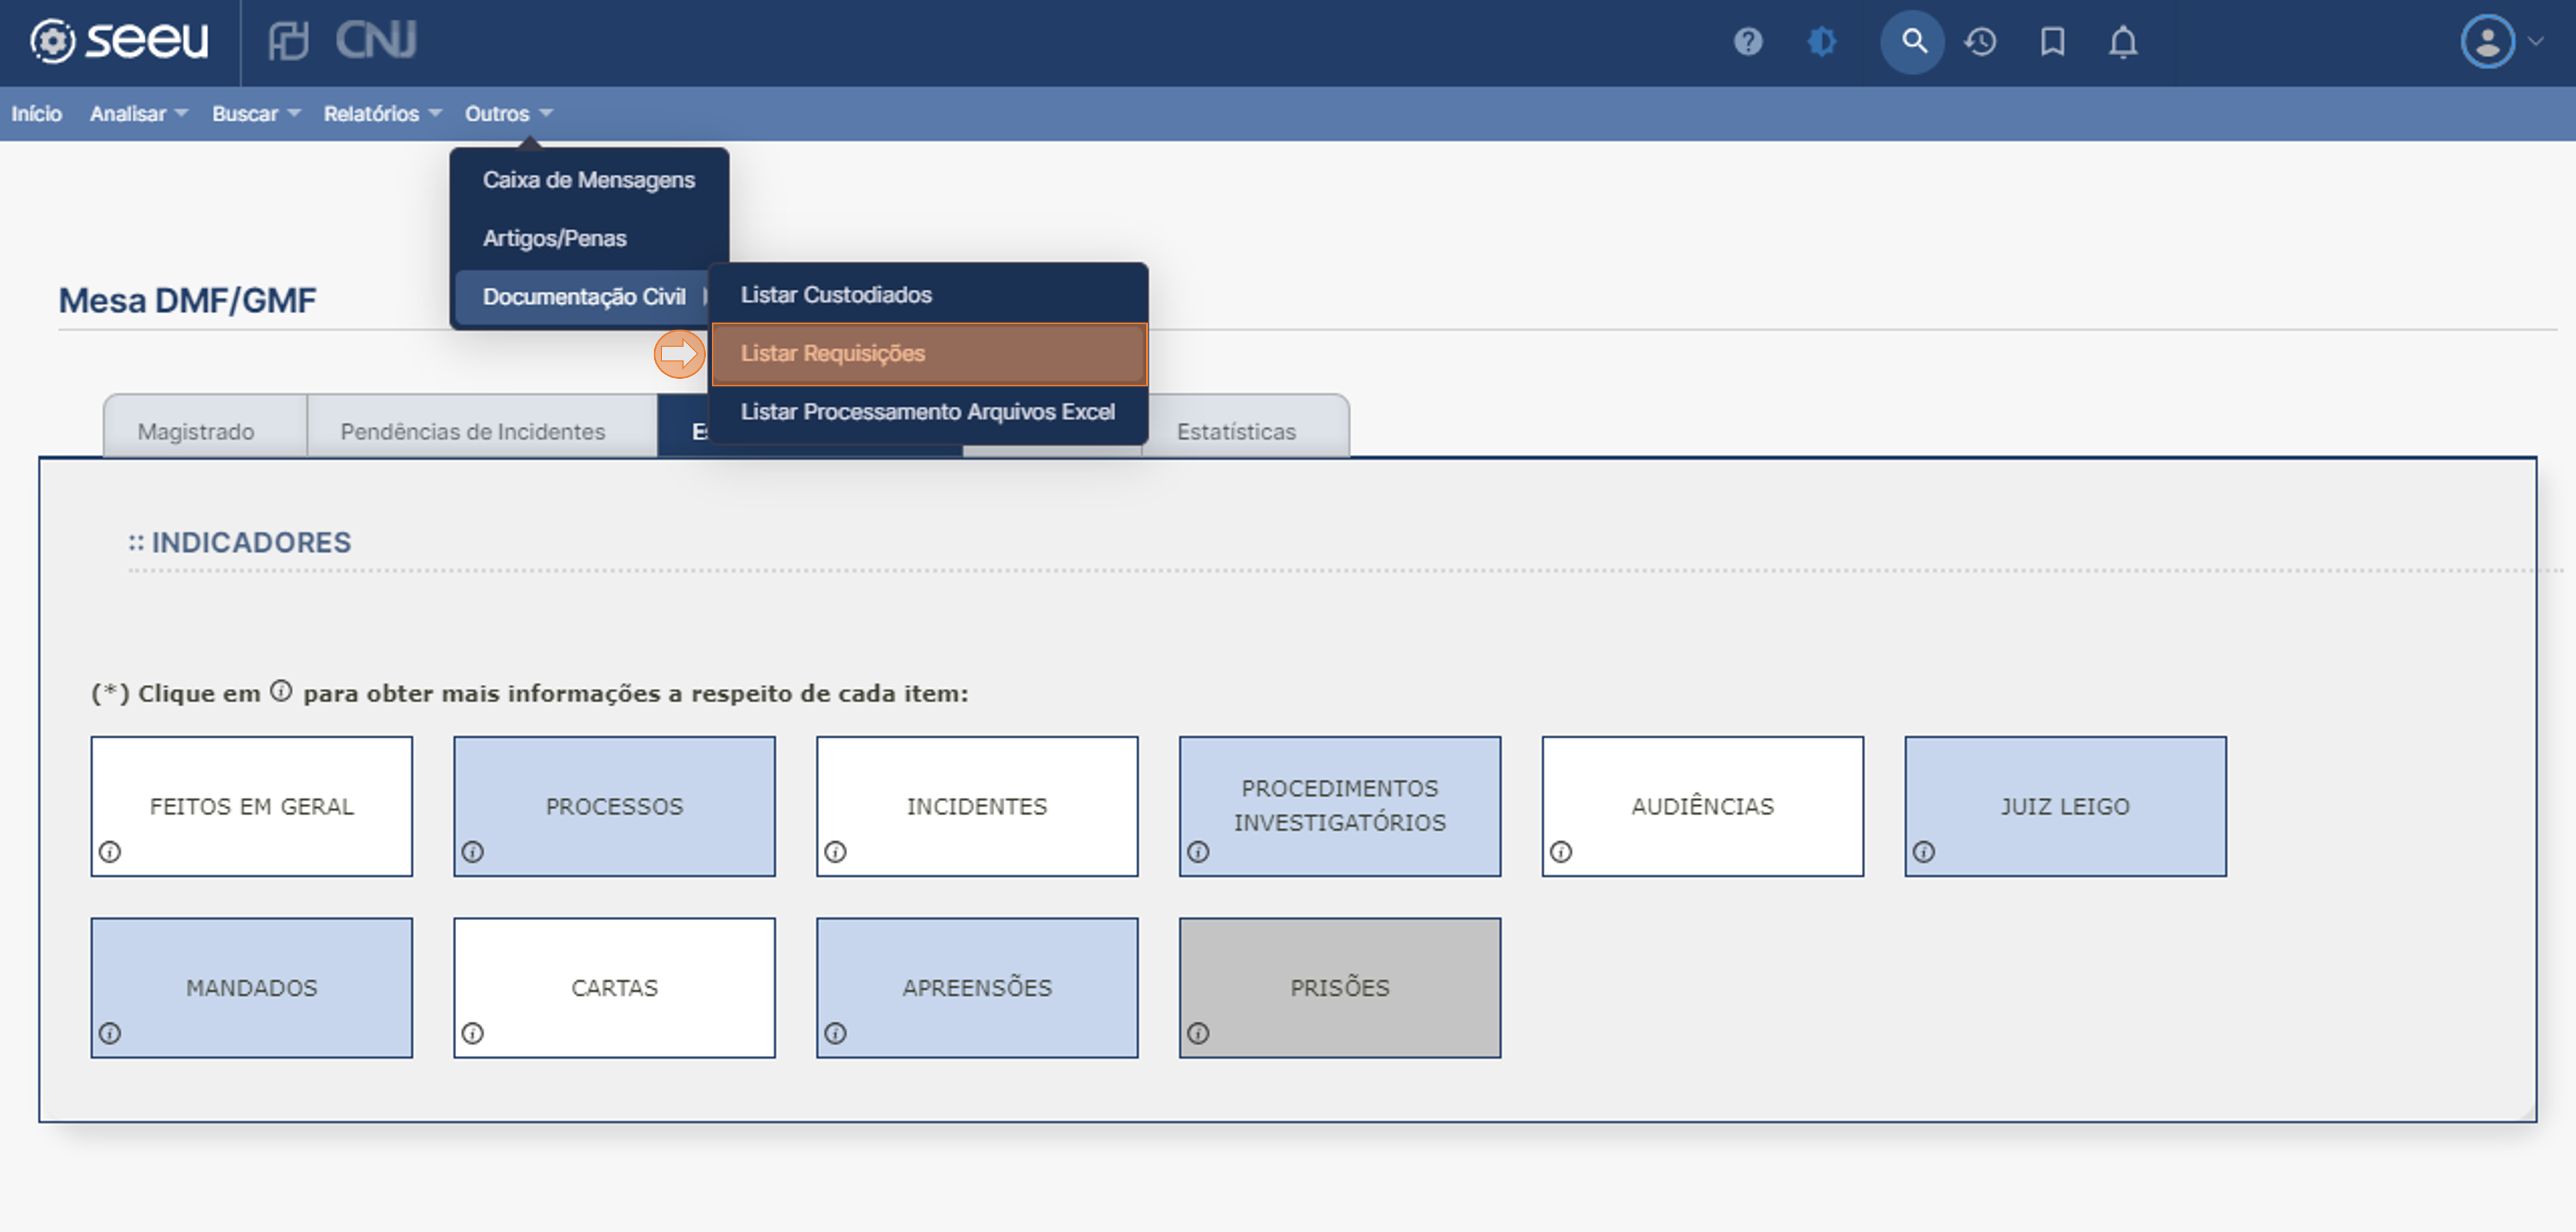Viewport: 2576px width, 1232px height.
Task: Click the SEEU logo
Action: point(119,41)
